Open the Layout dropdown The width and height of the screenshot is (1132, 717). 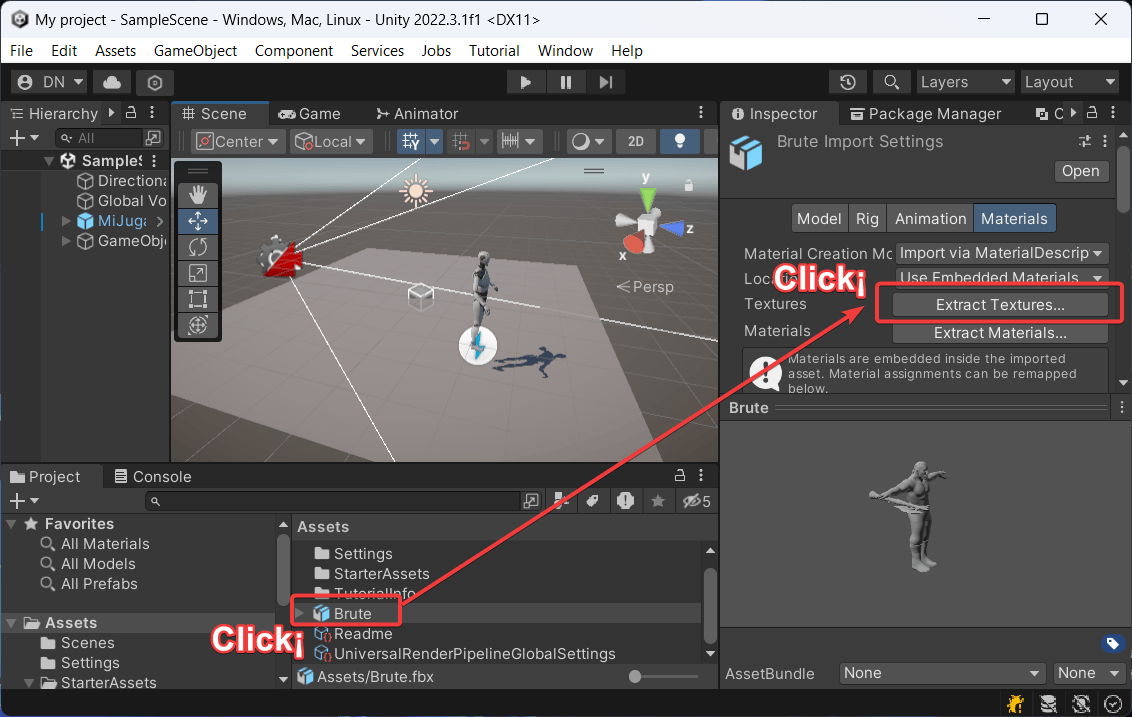(x=1070, y=82)
